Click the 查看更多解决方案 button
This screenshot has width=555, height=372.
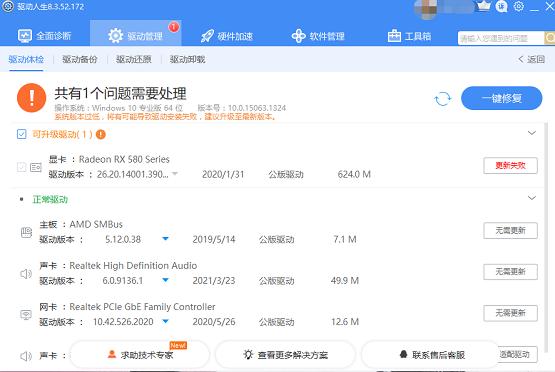[285, 354]
